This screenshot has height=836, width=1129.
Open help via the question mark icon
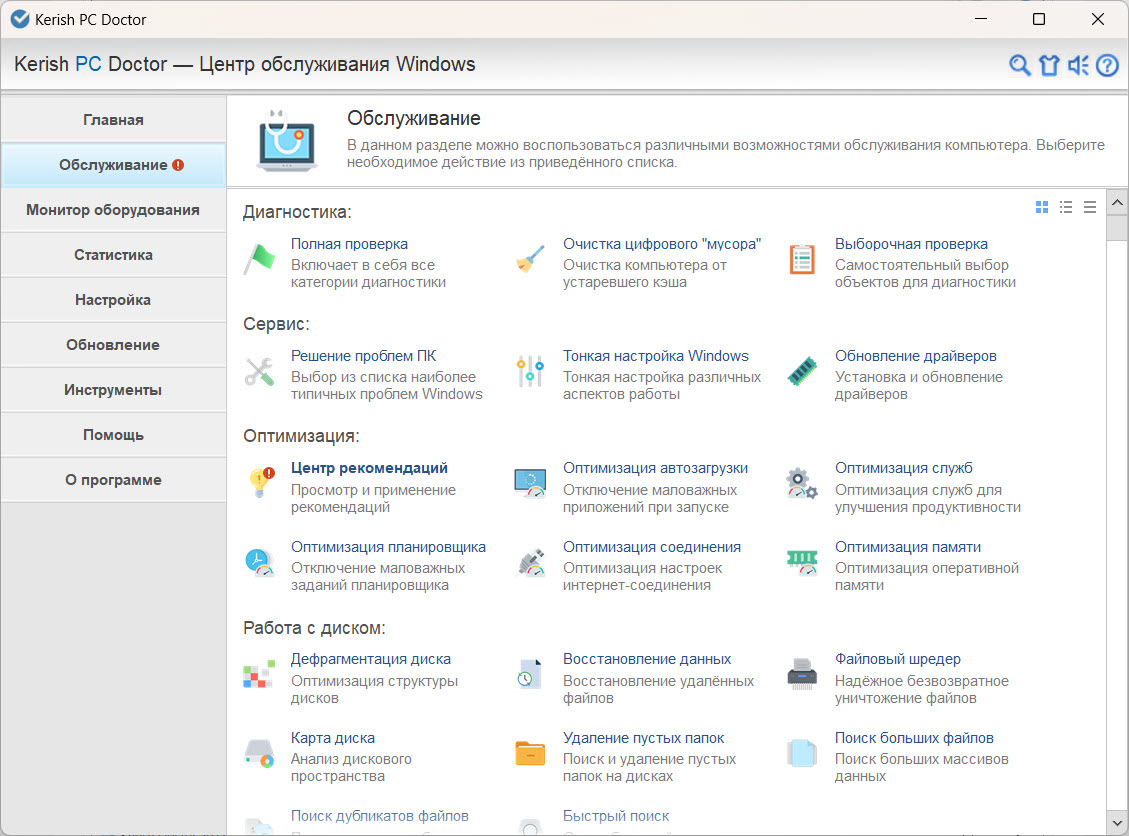(1107, 66)
